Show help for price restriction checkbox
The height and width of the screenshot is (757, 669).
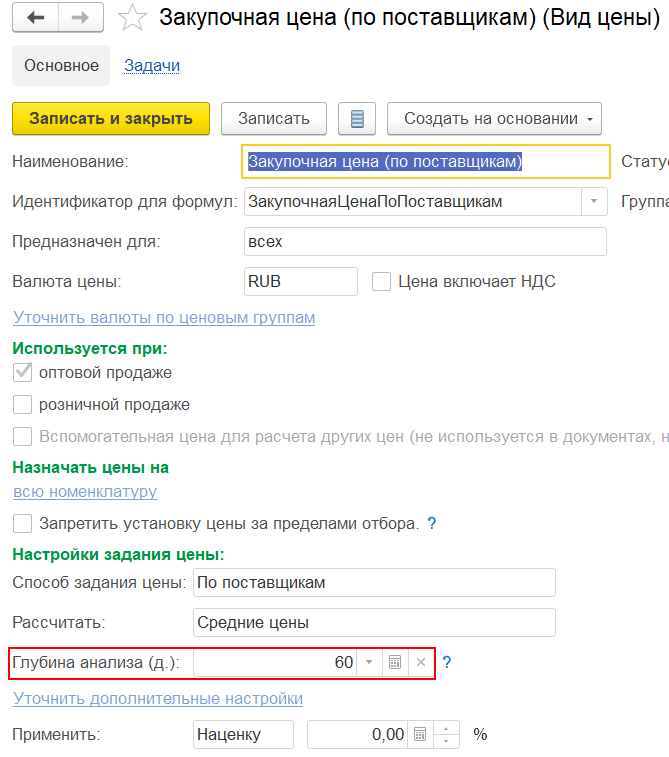(x=431, y=523)
